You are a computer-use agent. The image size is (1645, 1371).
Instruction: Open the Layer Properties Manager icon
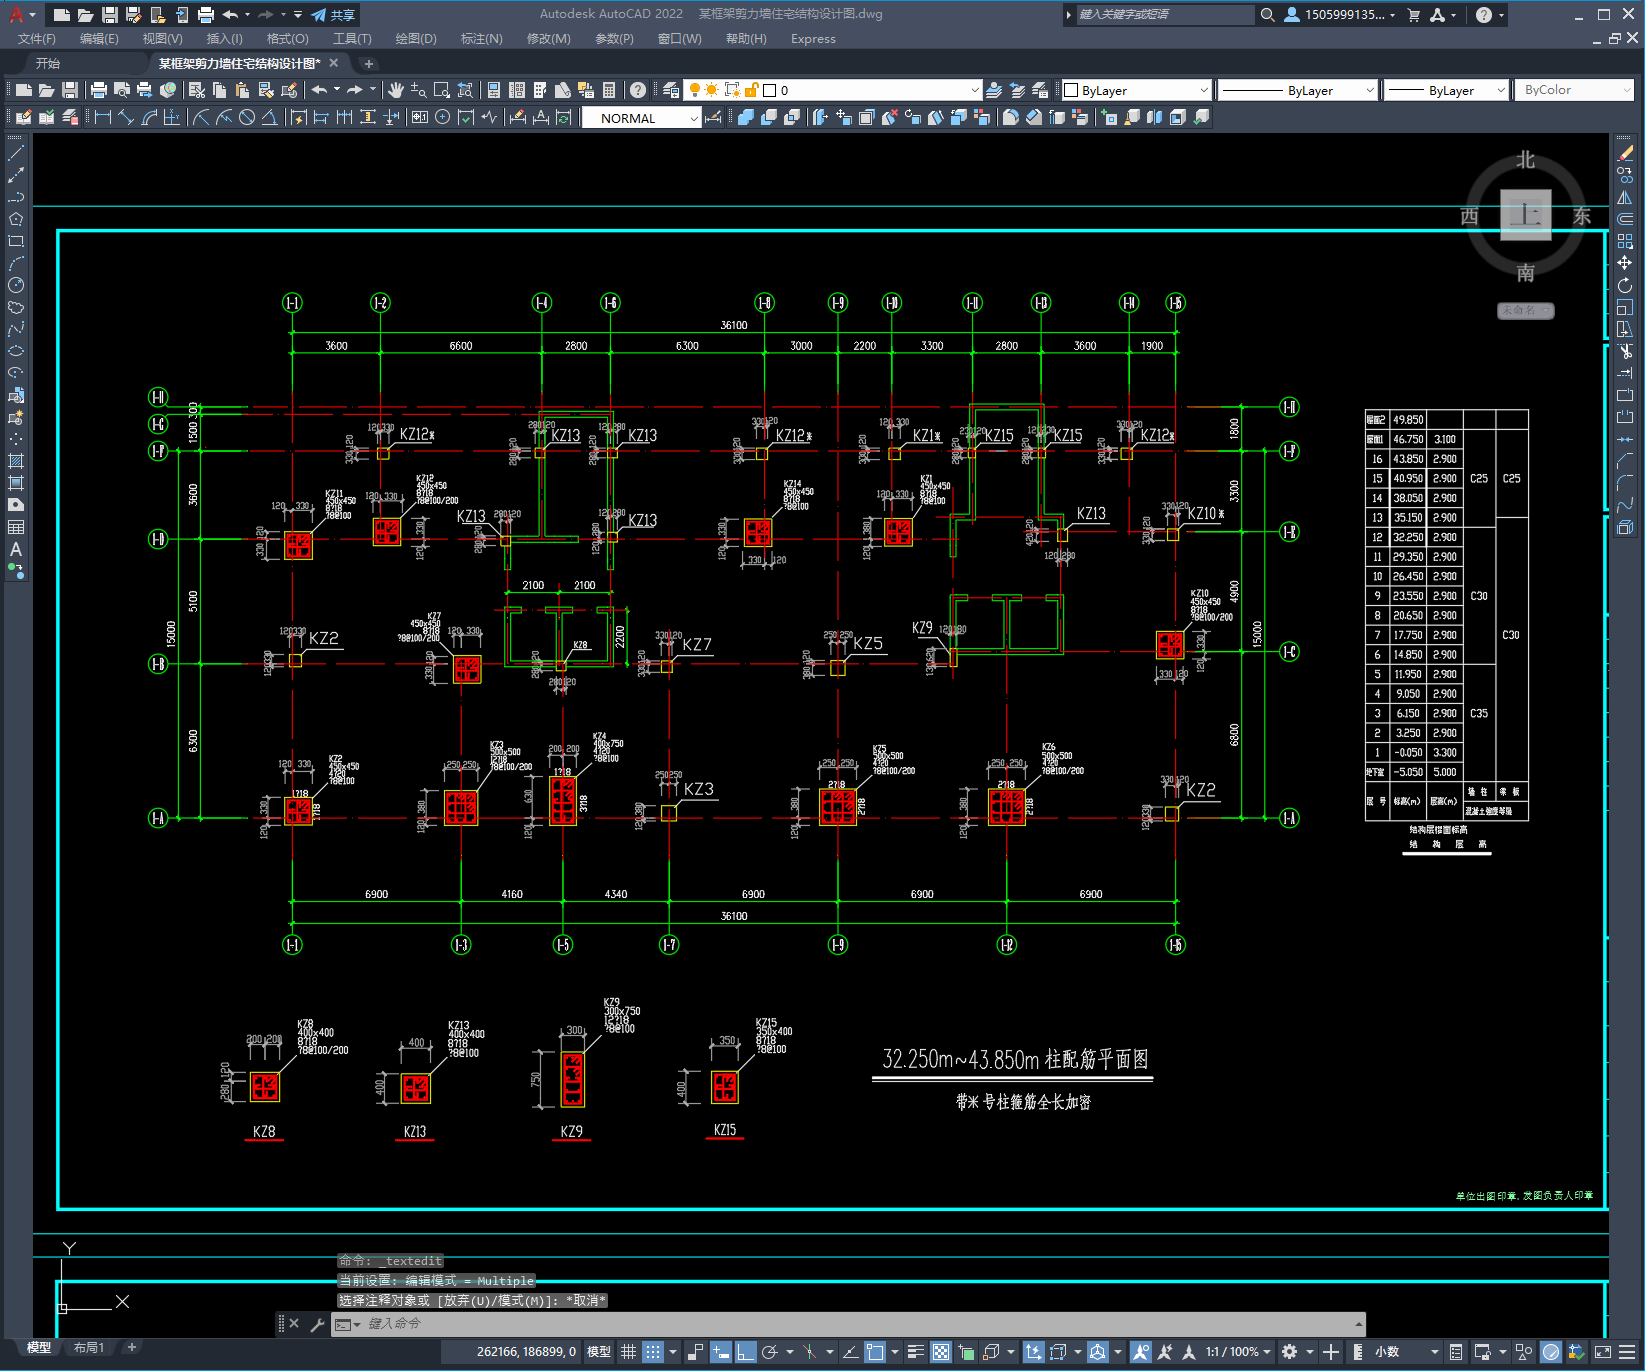[671, 90]
